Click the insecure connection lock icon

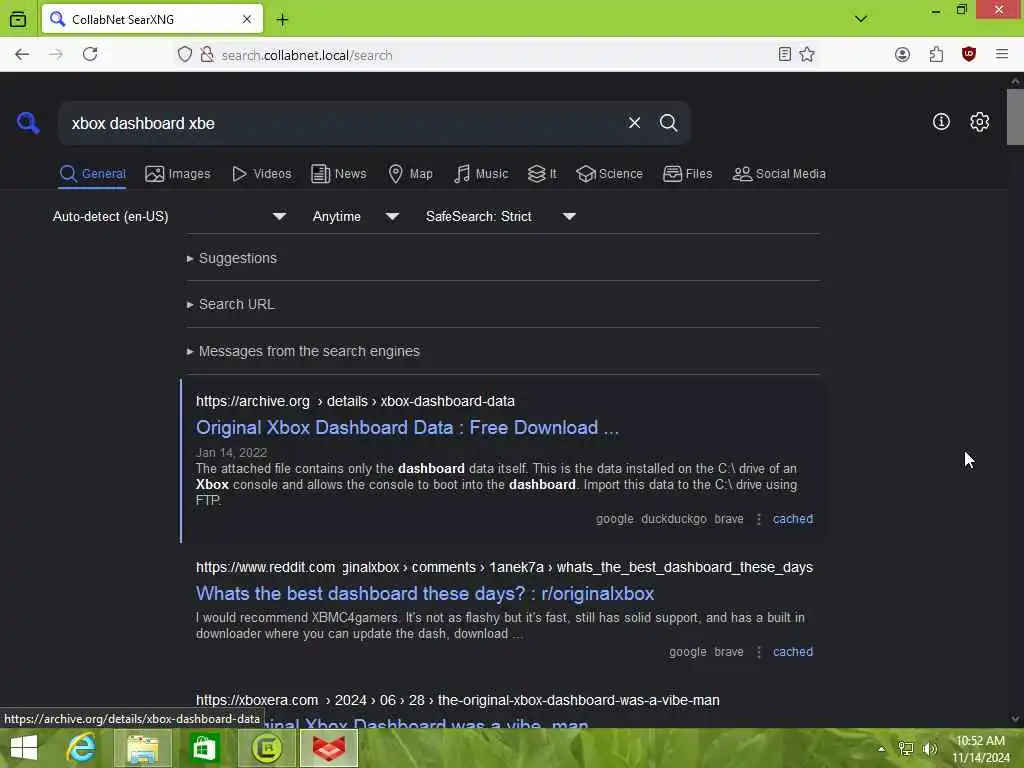click(207, 55)
